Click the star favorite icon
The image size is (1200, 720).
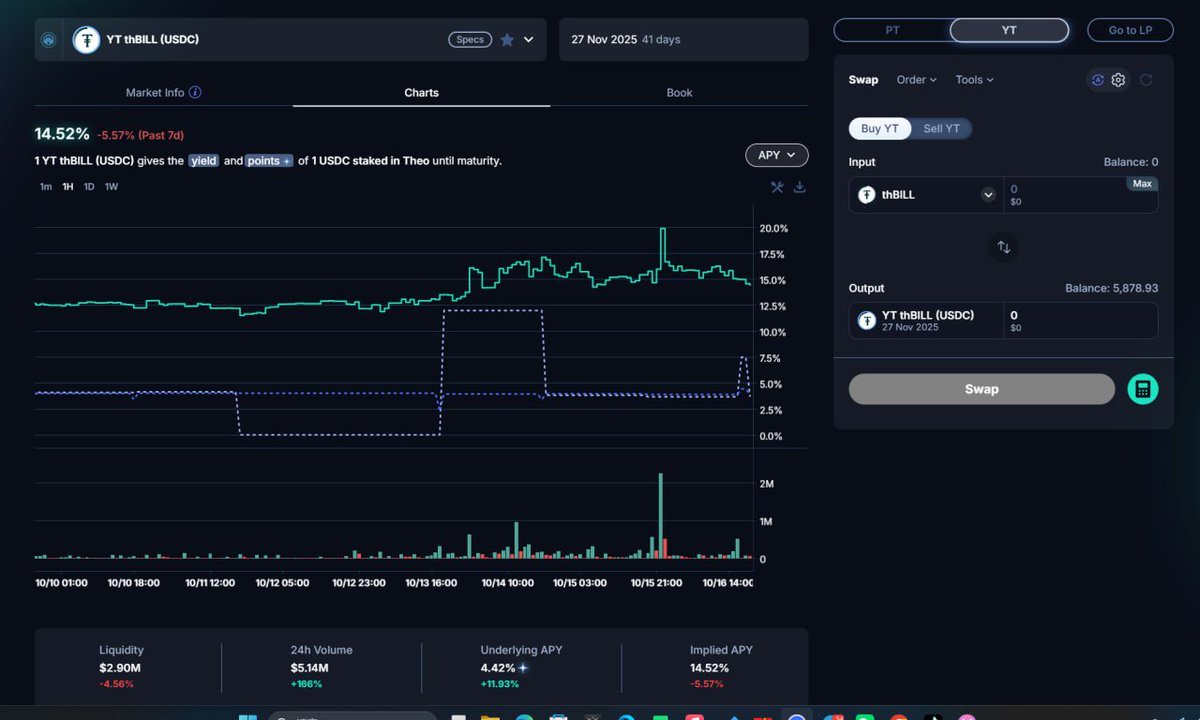507,40
